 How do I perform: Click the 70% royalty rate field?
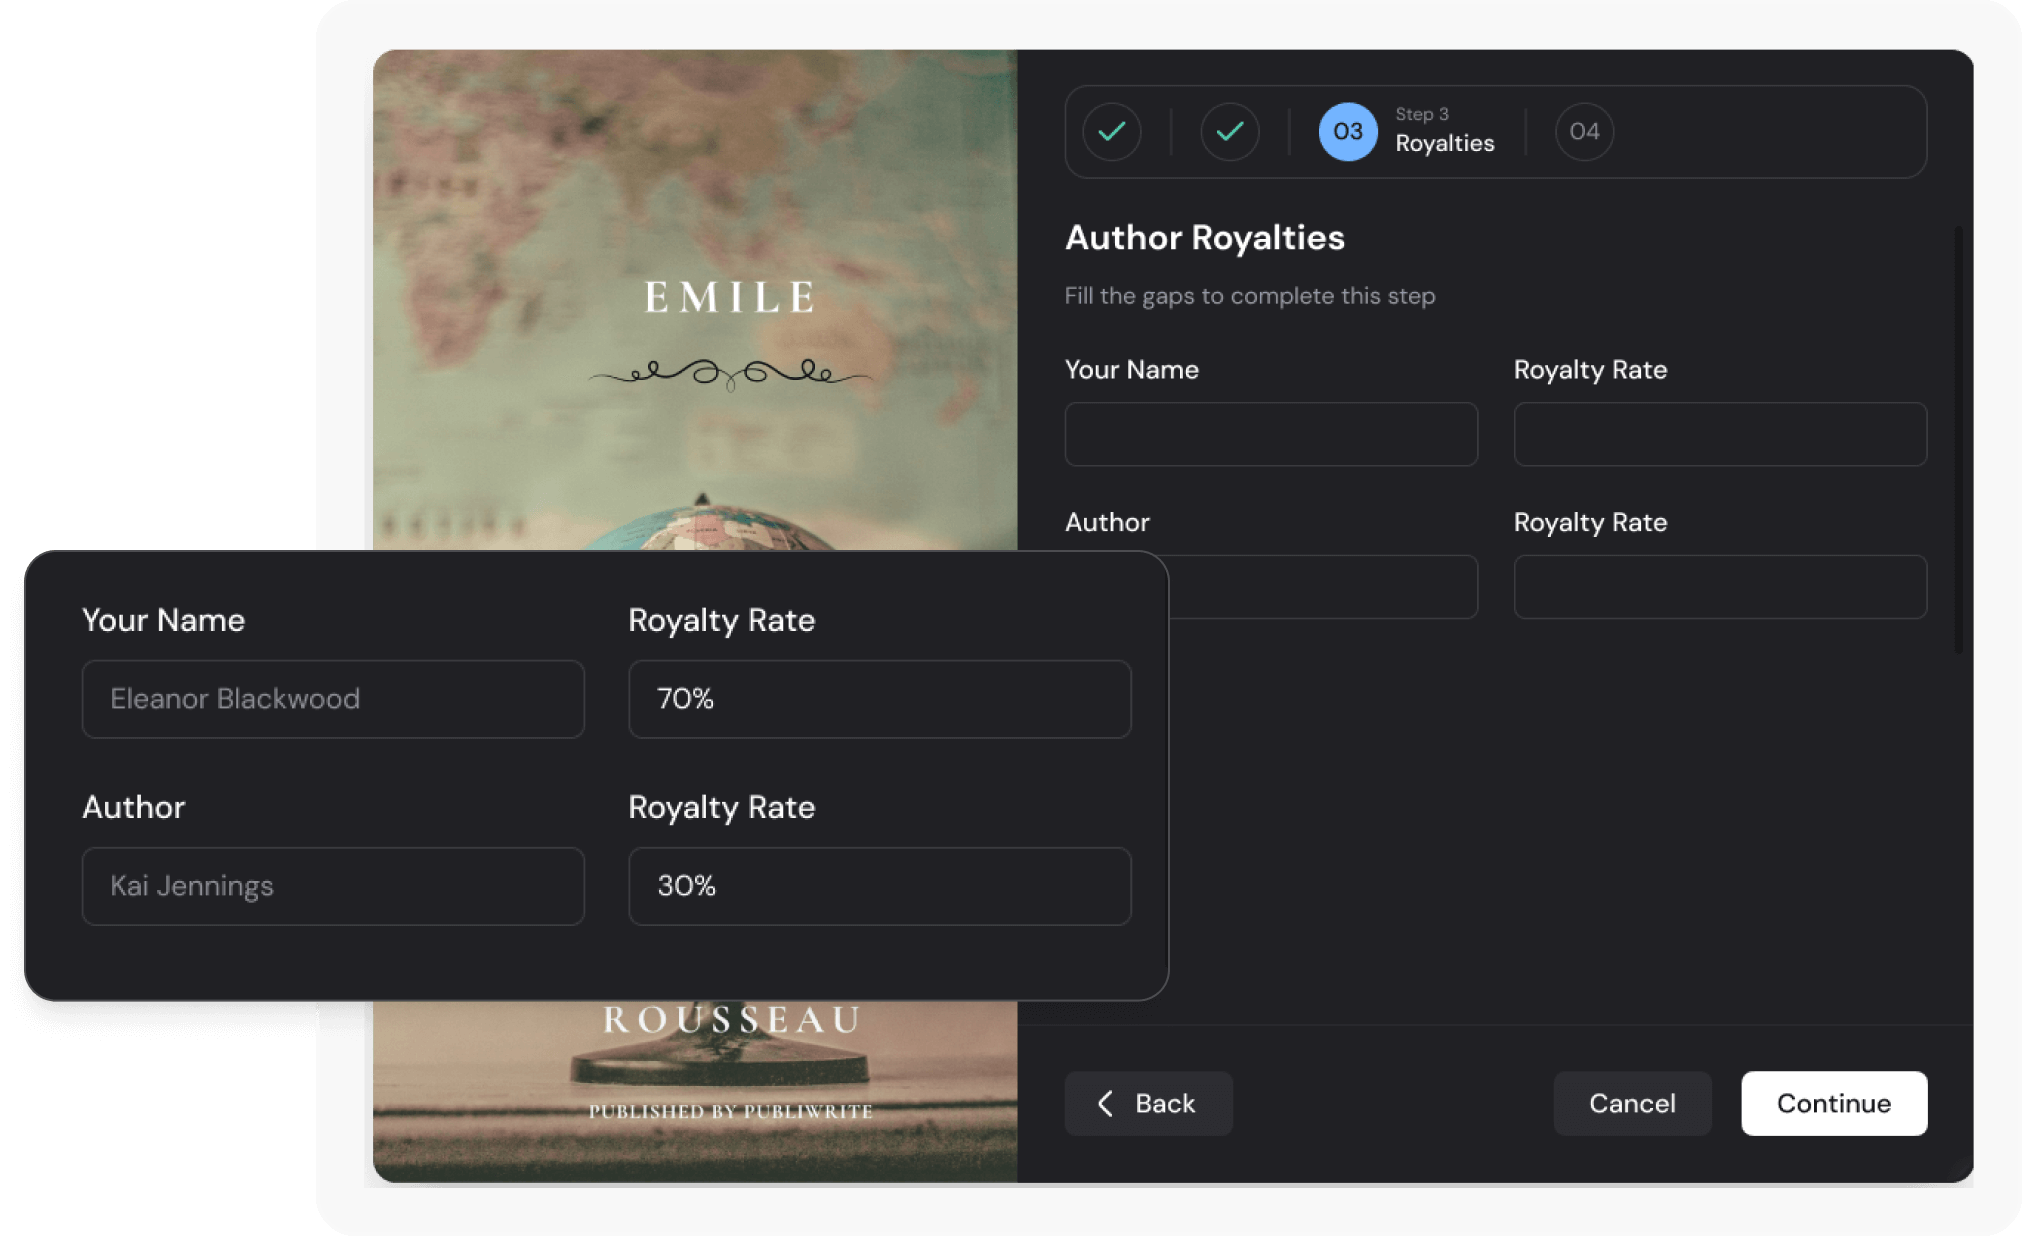click(879, 699)
